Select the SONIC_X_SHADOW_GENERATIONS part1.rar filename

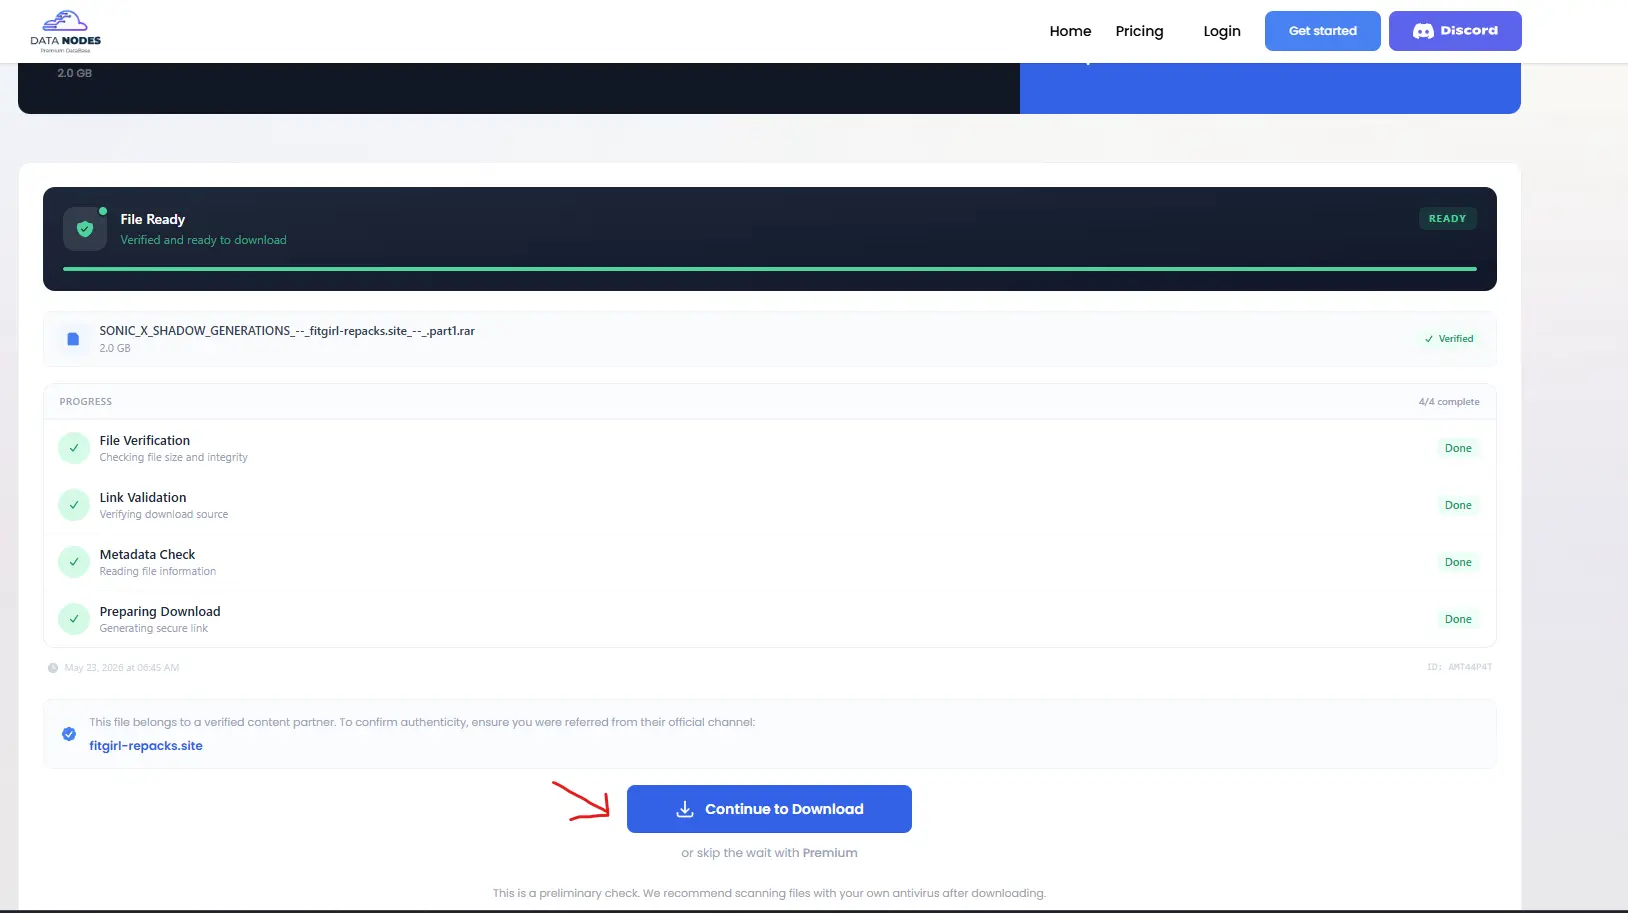[287, 331]
